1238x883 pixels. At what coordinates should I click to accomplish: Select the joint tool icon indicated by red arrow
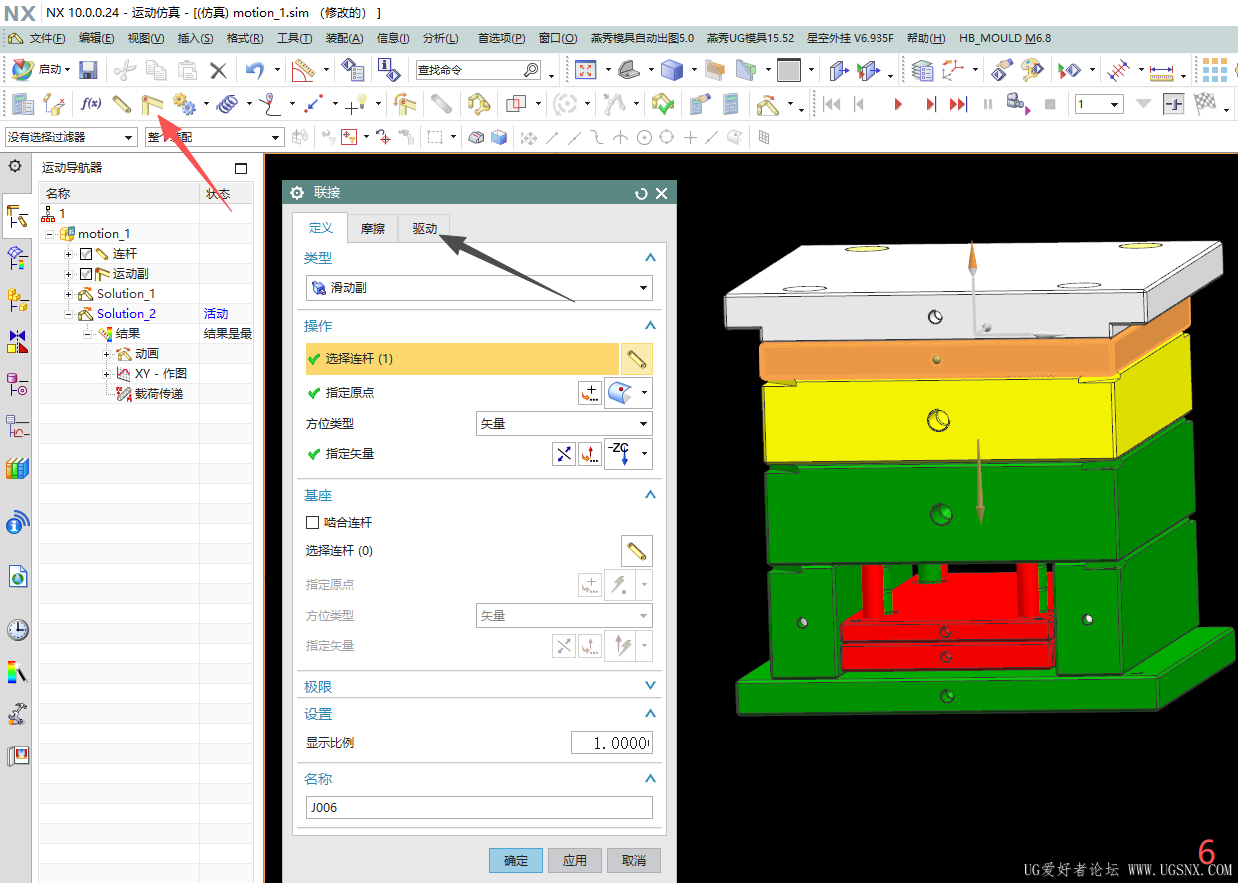(x=152, y=104)
